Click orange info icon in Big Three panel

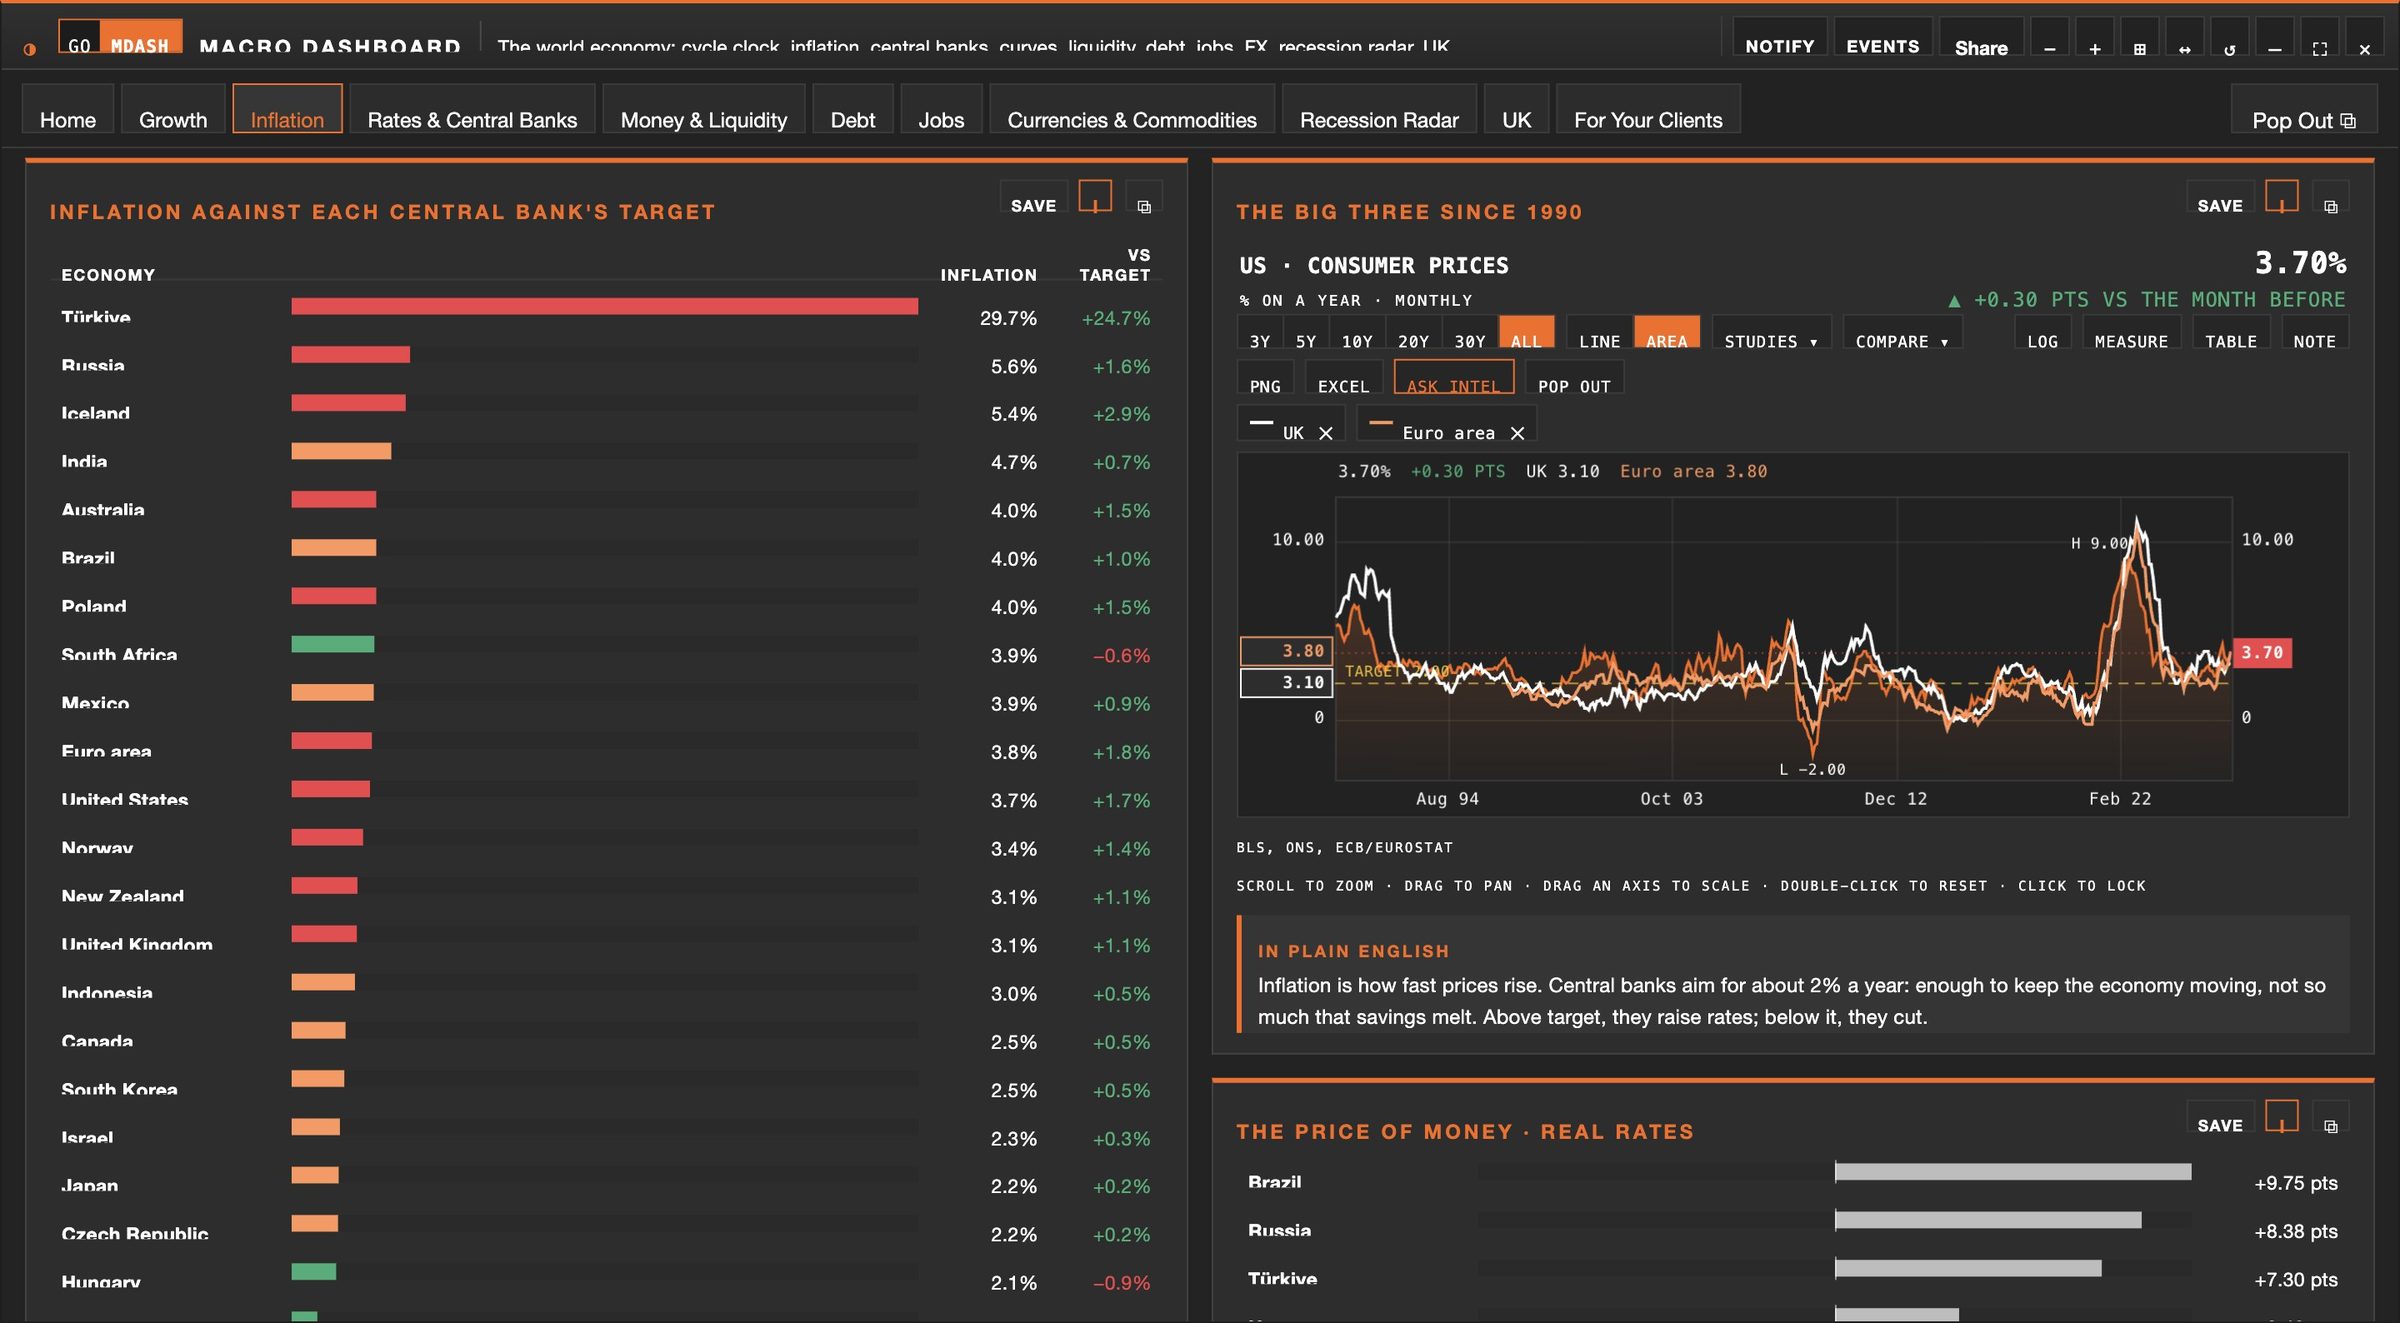tap(2281, 197)
